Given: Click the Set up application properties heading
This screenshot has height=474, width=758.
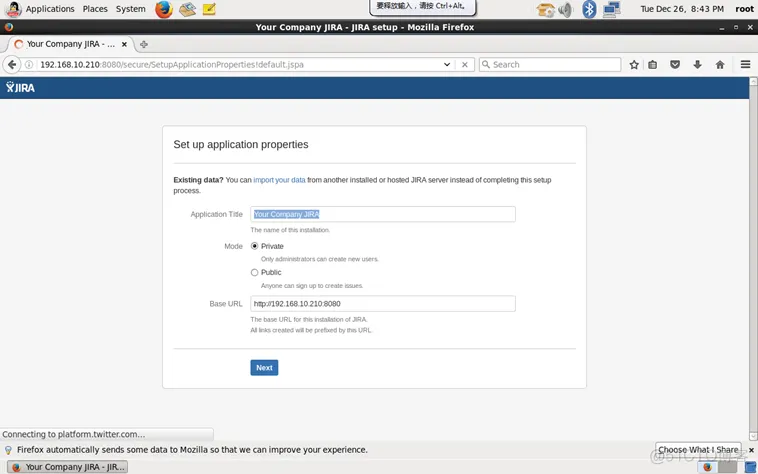Looking at the screenshot, I should click(241, 144).
